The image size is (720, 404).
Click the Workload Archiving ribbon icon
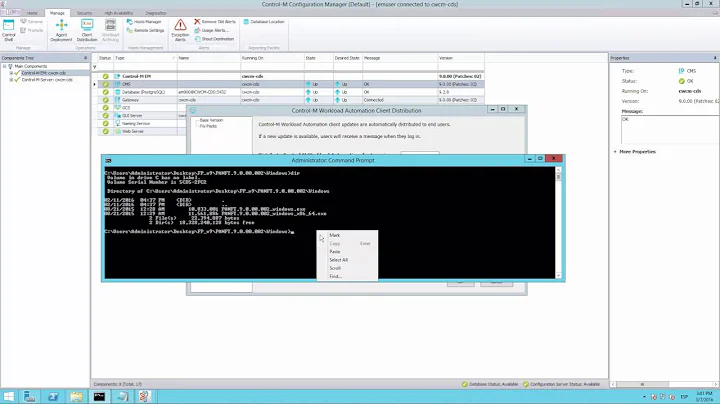pyautogui.click(x=110, y=30)
